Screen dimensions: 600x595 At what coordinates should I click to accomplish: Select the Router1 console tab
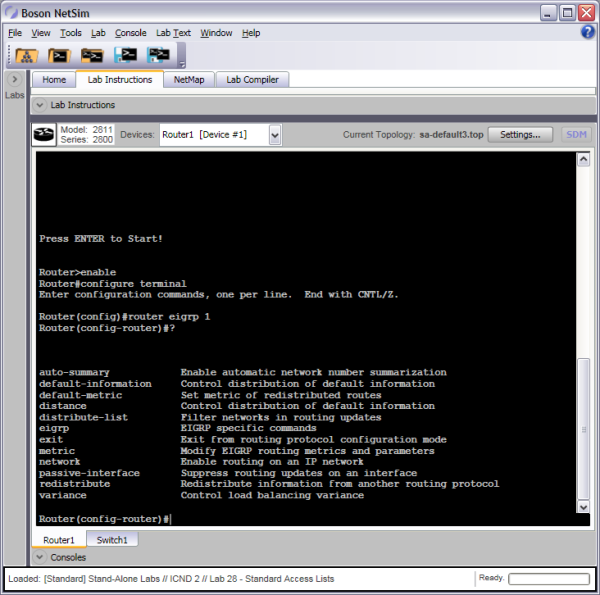tap(59, 540)
